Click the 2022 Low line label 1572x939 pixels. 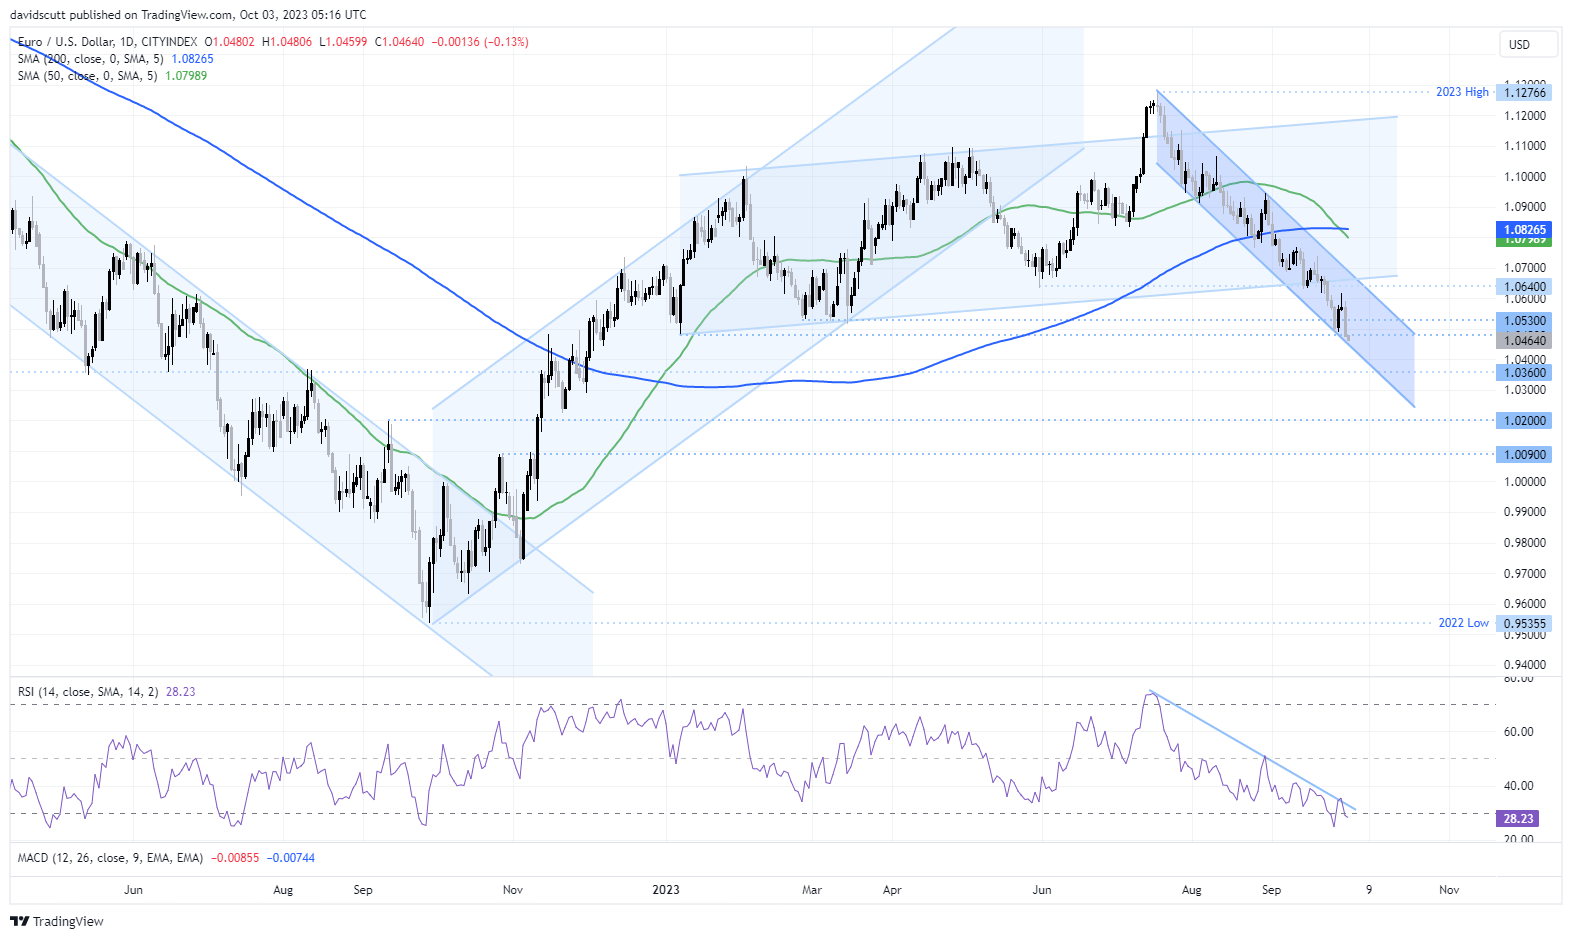(1463, 623)
